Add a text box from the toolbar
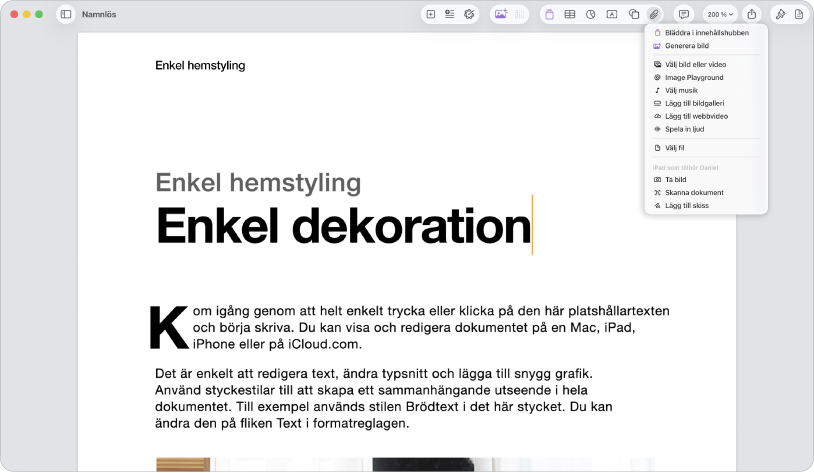The height and width of the screenshot is (473, 814). click(x=612, y=15)
